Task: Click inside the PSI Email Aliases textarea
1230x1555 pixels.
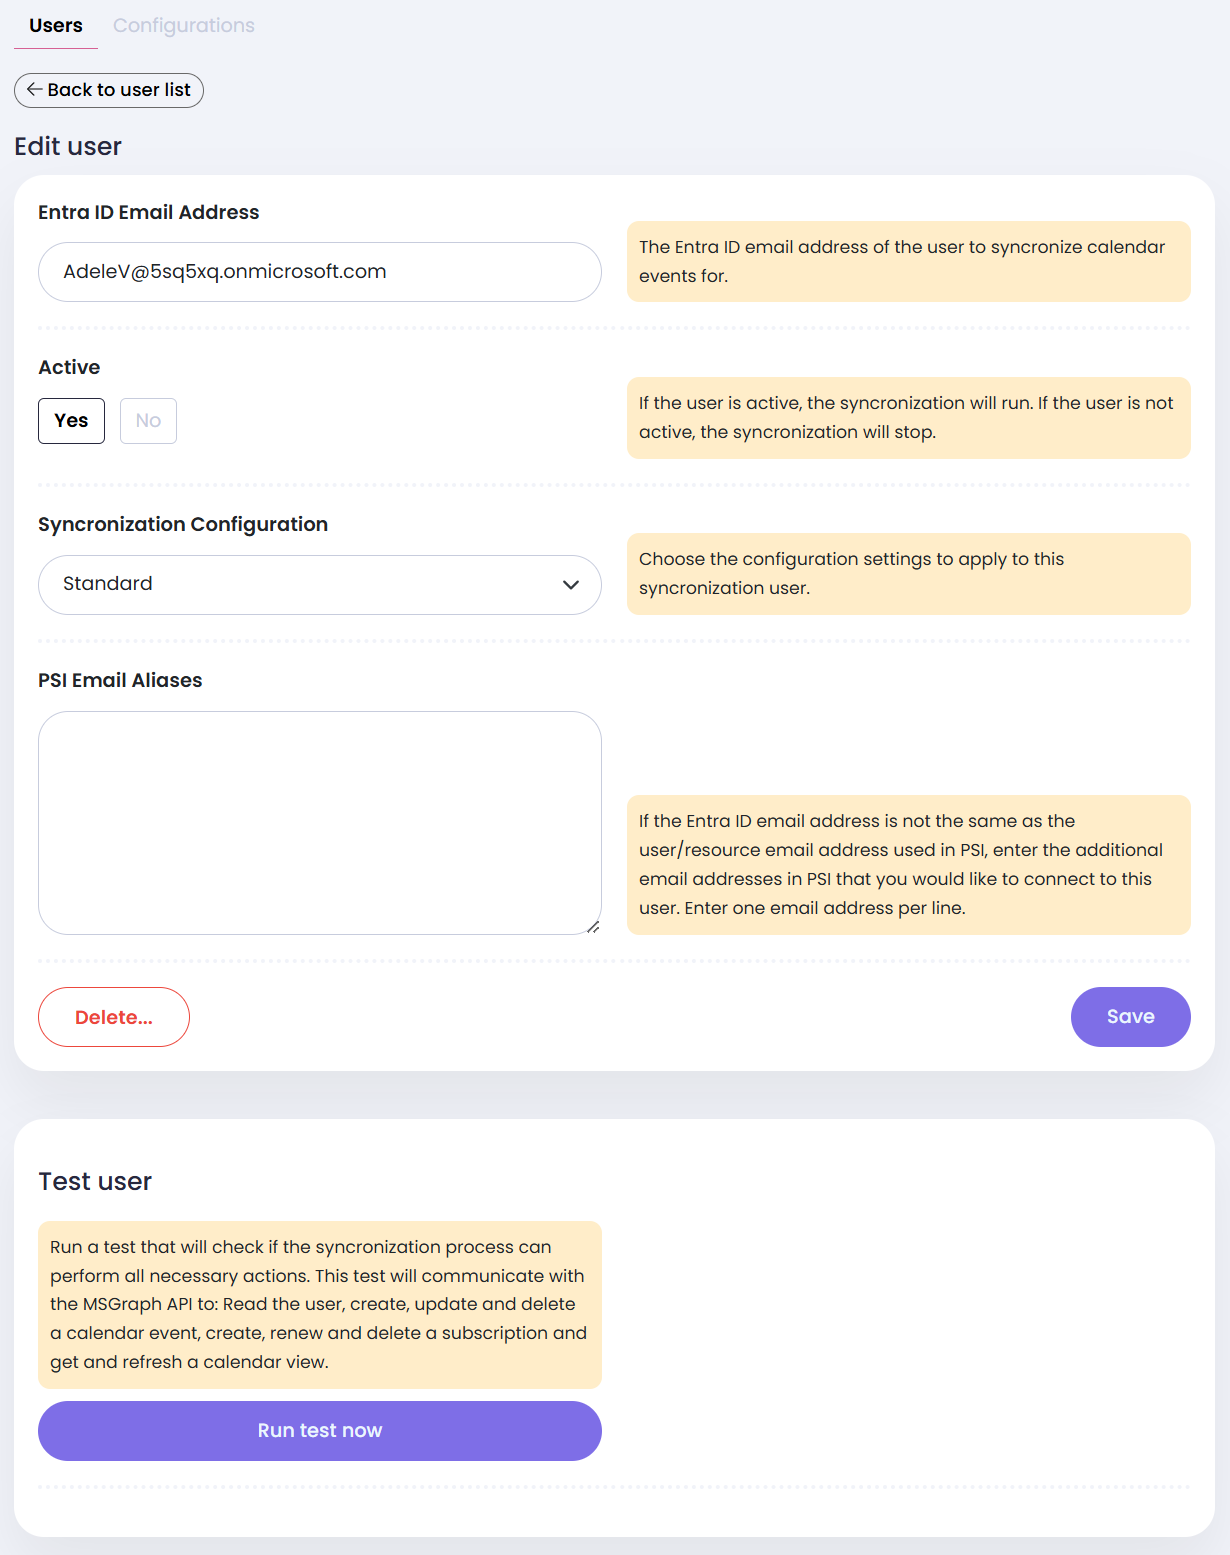Action: point(319,822)
